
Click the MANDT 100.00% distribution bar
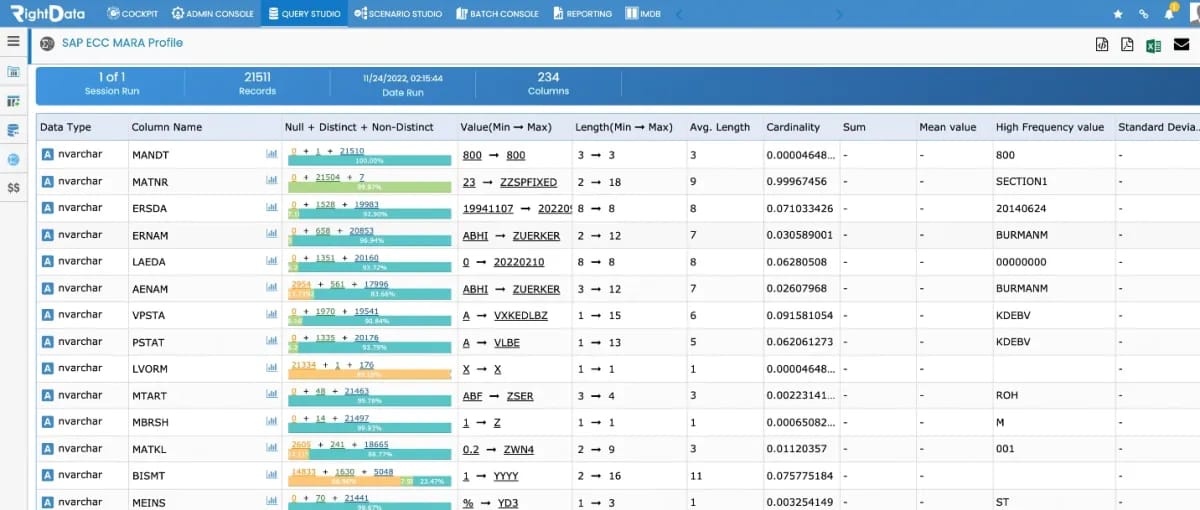click(x=369, y=160)
